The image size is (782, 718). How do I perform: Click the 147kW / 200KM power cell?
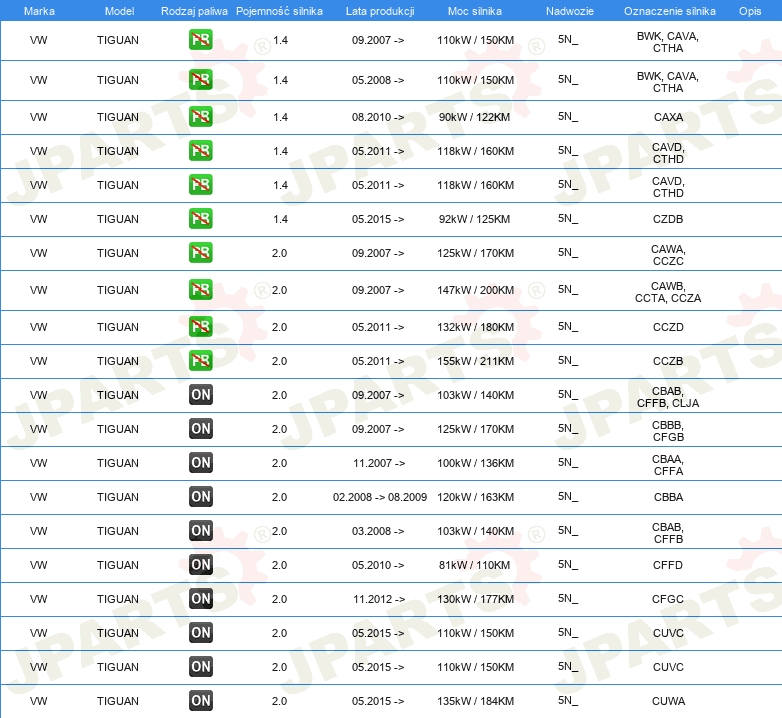(x=475, y=290)
